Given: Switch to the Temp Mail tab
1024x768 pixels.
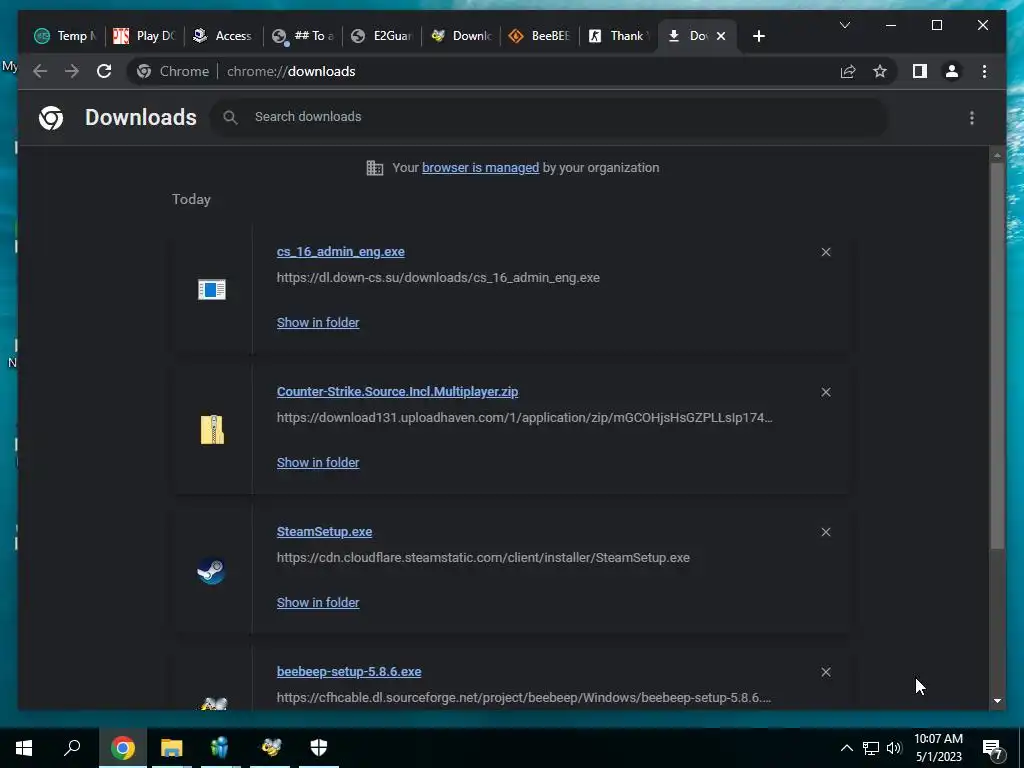Looking at the screenshot, I should click(65, 36).
